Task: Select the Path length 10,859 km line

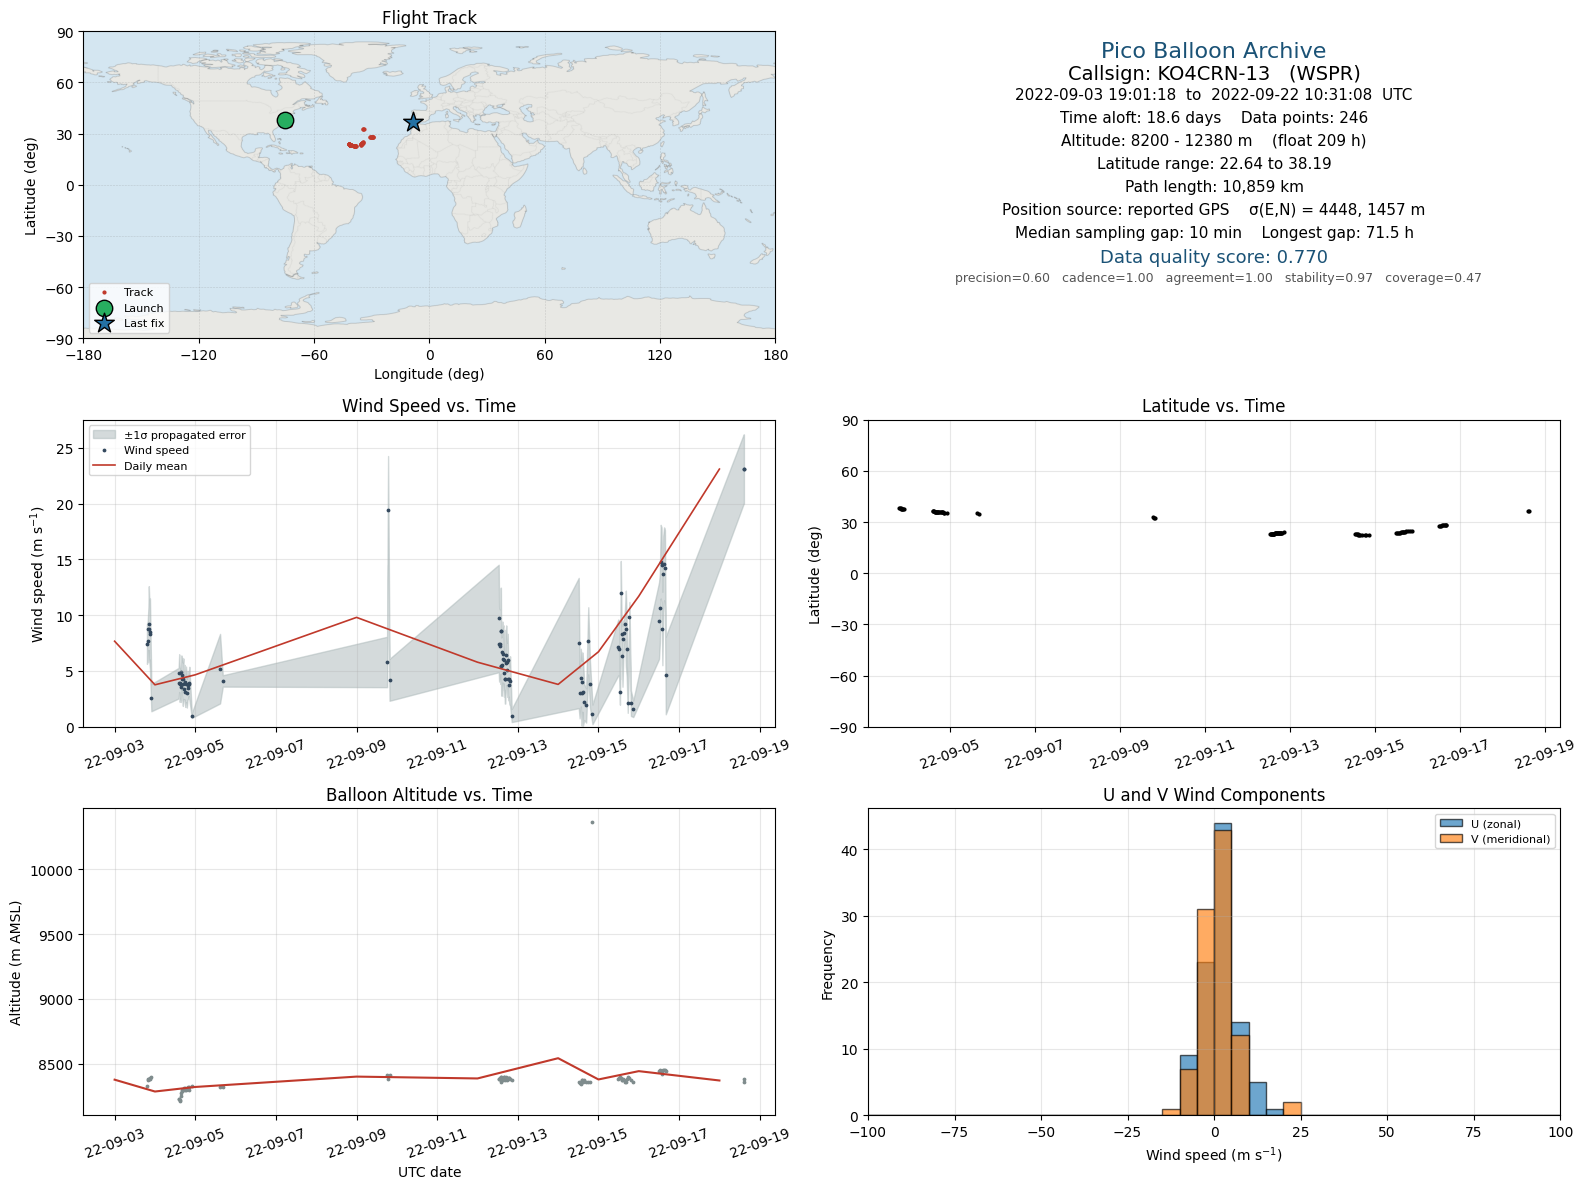Action: click(x=1213, y=187)
